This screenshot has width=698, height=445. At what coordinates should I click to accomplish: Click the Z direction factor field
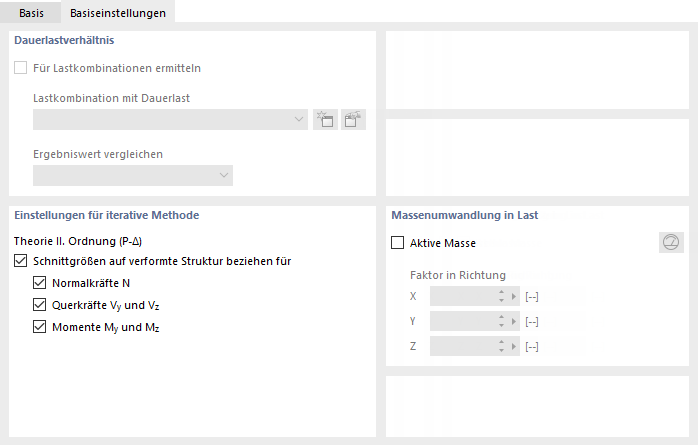tap(462, 346)
